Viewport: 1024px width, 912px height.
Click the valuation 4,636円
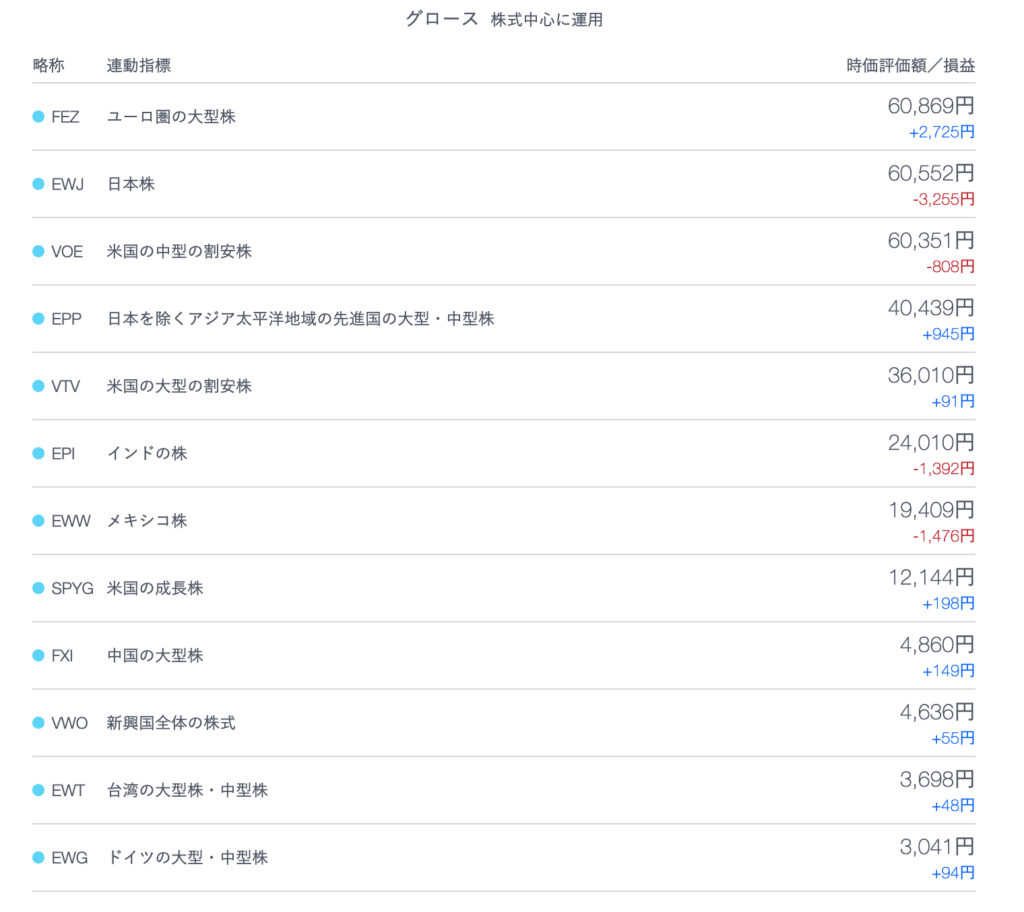pos(937,712)
